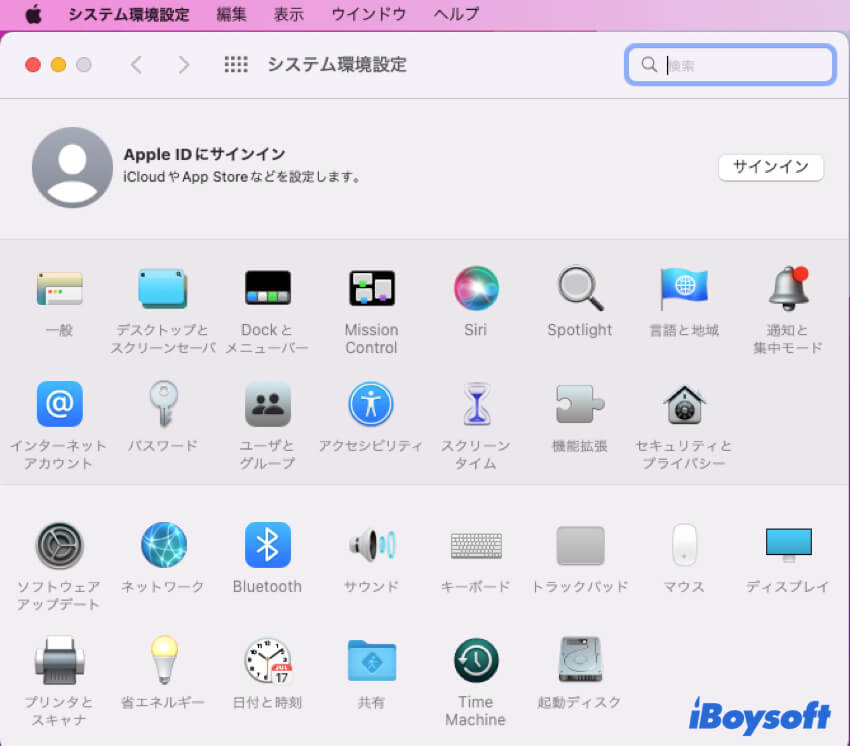Open アクセシビリティ icon
850x746 pixels.
(371, 404)
